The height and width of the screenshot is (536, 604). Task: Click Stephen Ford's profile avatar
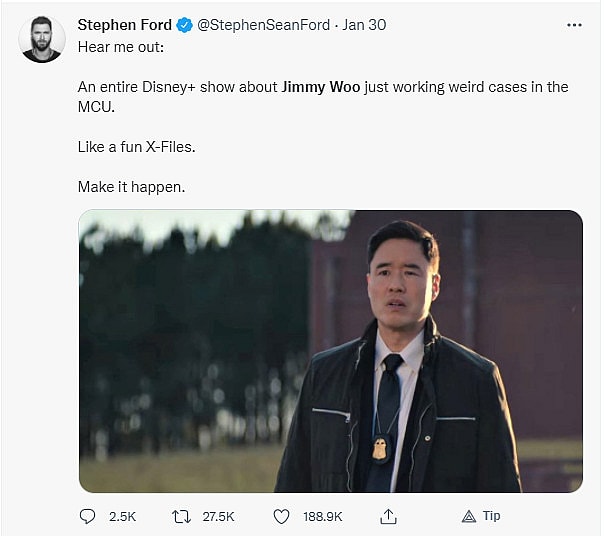point(42,39)
